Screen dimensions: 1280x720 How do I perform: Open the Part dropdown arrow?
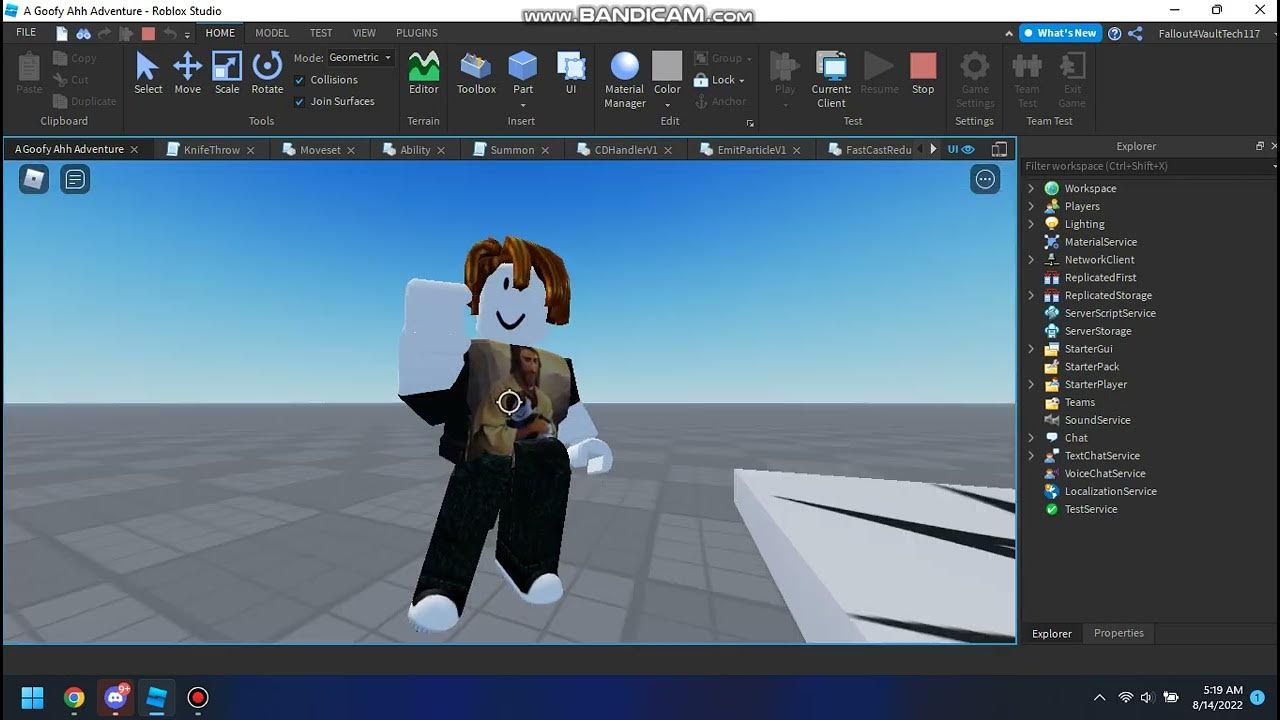tap(523, 104)
